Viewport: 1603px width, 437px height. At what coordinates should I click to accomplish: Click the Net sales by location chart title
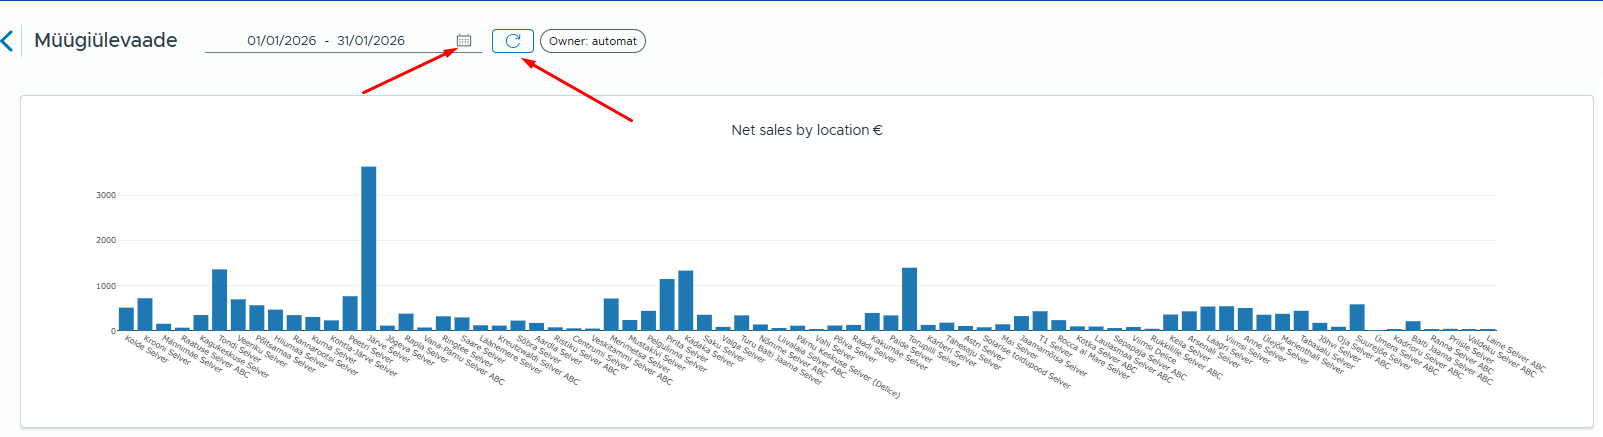806,130
